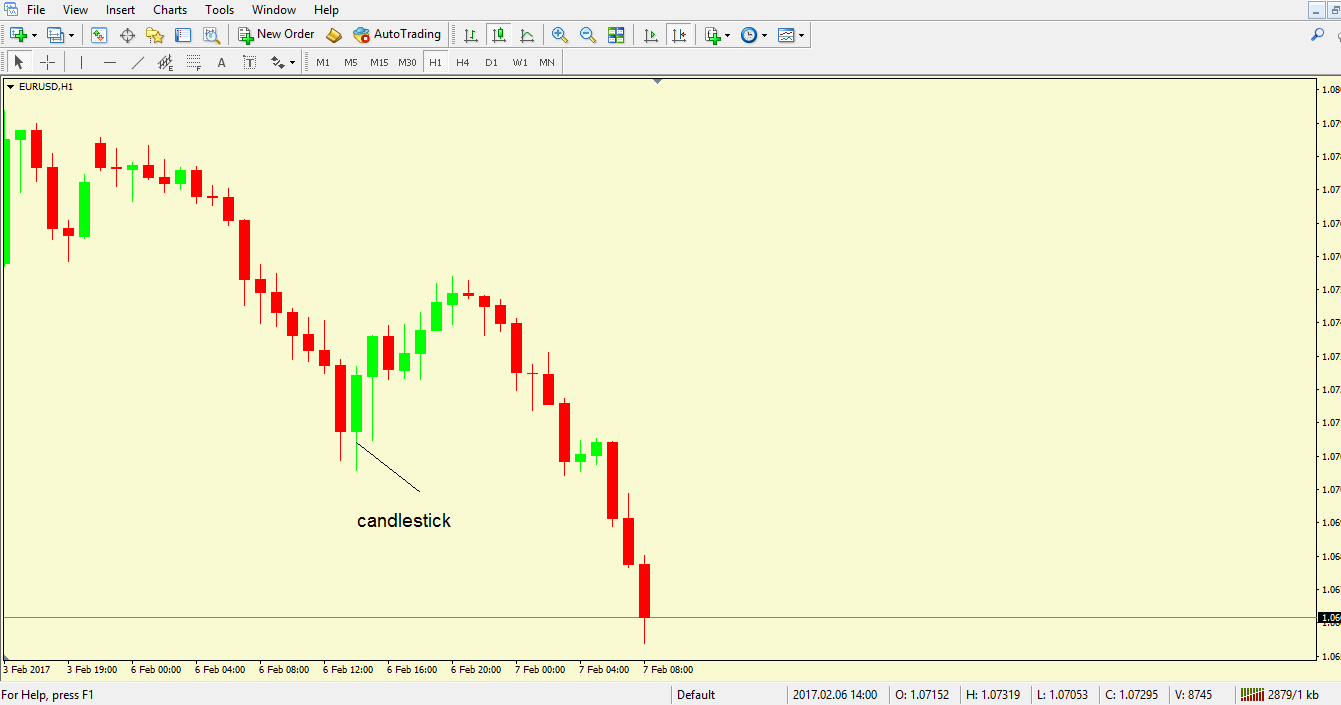The image size is (1341, 705).
Task: Zoom in on the chart
Action: [559, 34]
